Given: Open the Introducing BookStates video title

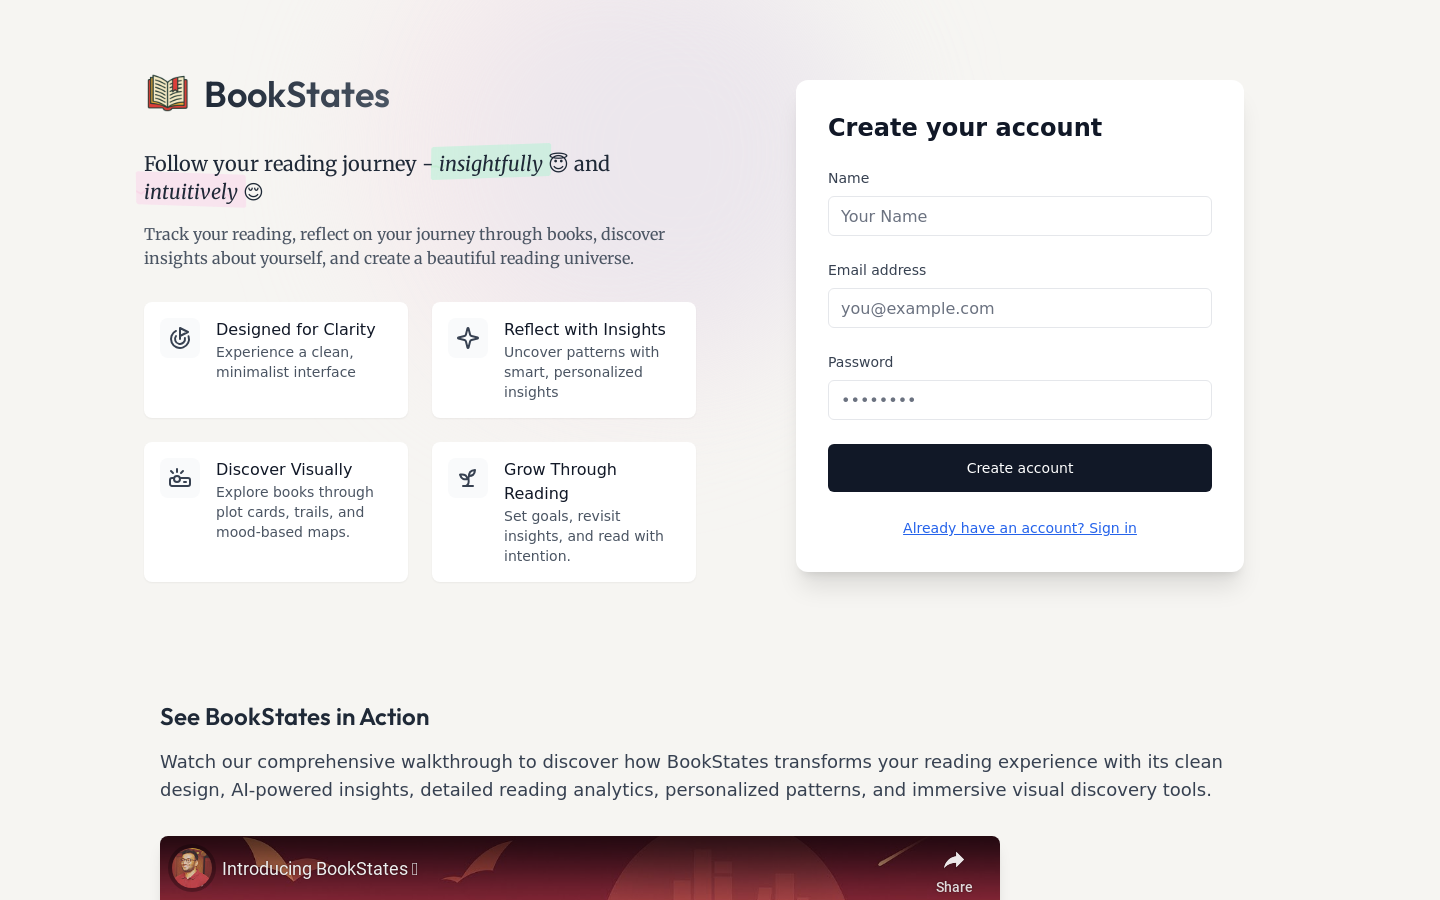Looking at the screenshot, I should pyautogui.click(x=320, y=869).
